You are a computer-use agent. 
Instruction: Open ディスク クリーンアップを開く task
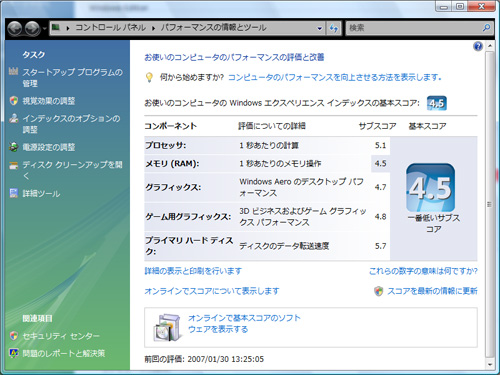tap(72, 170)
